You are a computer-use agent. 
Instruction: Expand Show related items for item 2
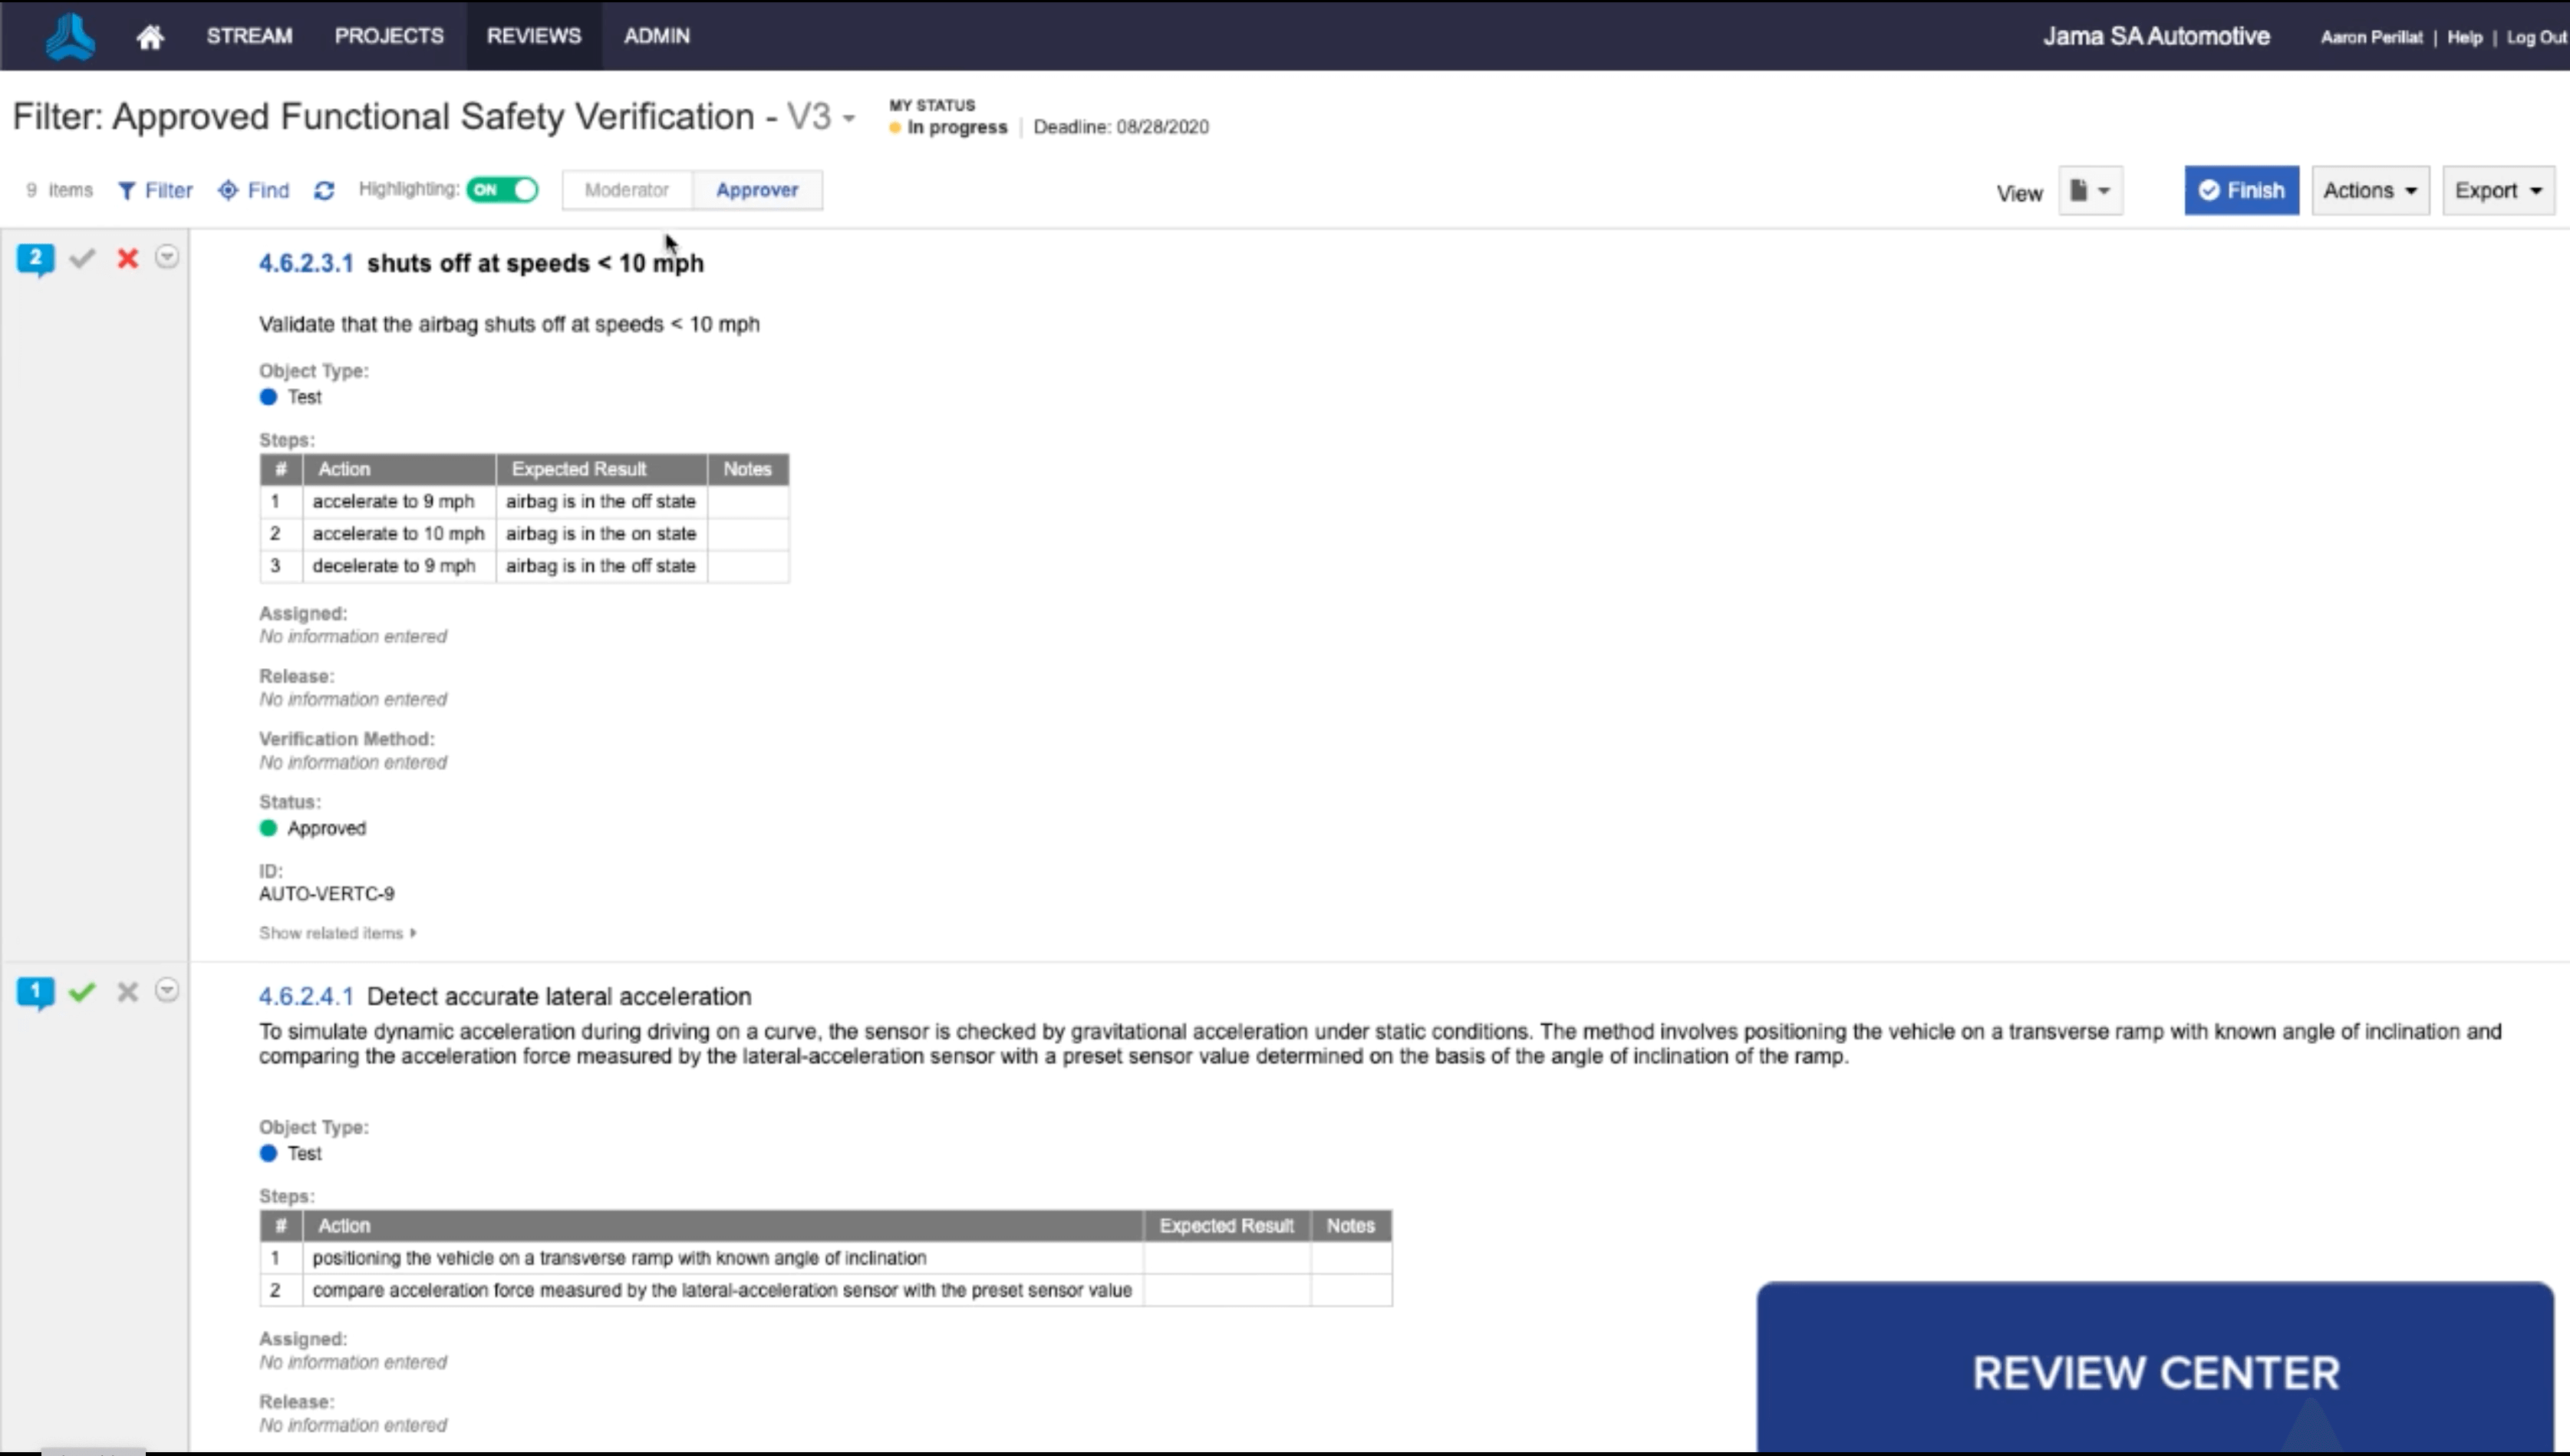(335, 932)
